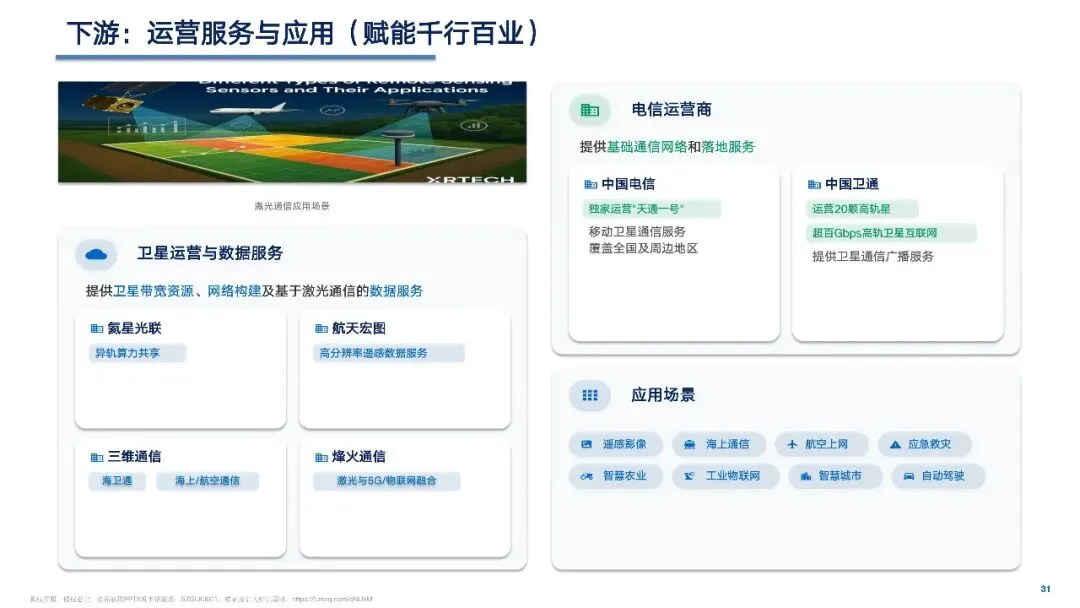This screenshot has height=608, width=1080.
Task: Click the text 氦星光联
Action: 134,328
